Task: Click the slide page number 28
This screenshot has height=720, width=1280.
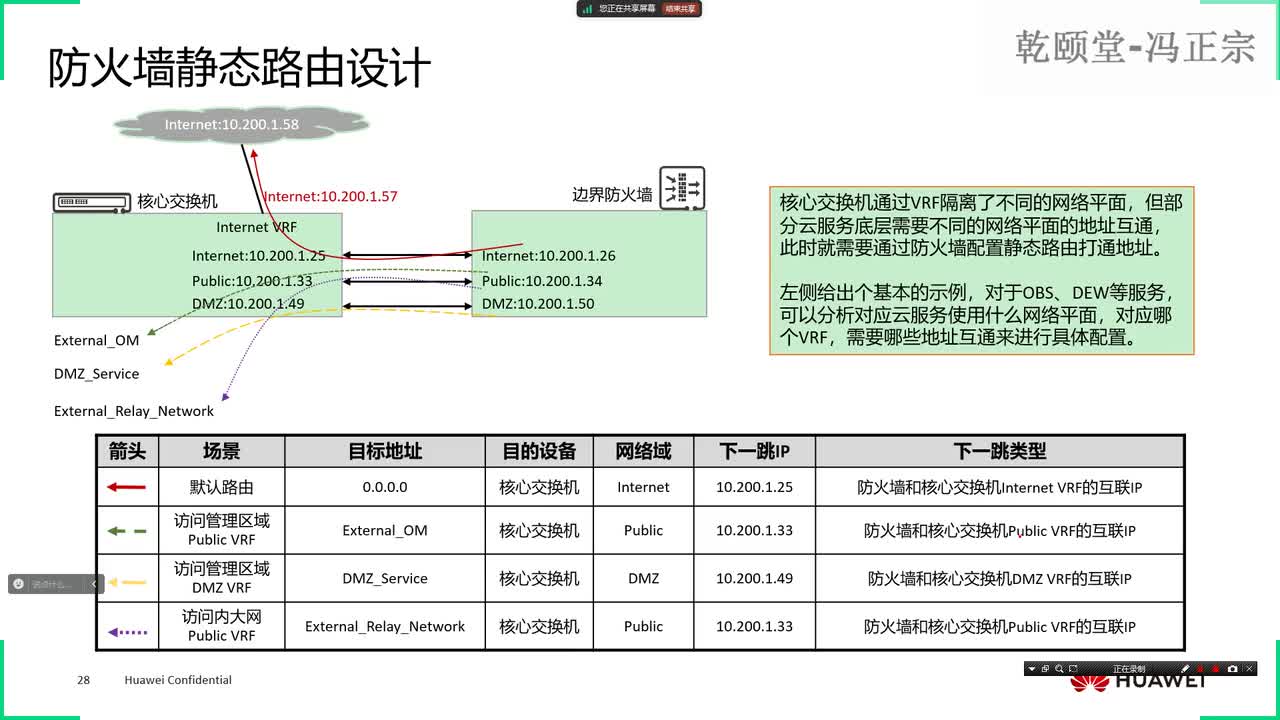Action: coord(83,680)
